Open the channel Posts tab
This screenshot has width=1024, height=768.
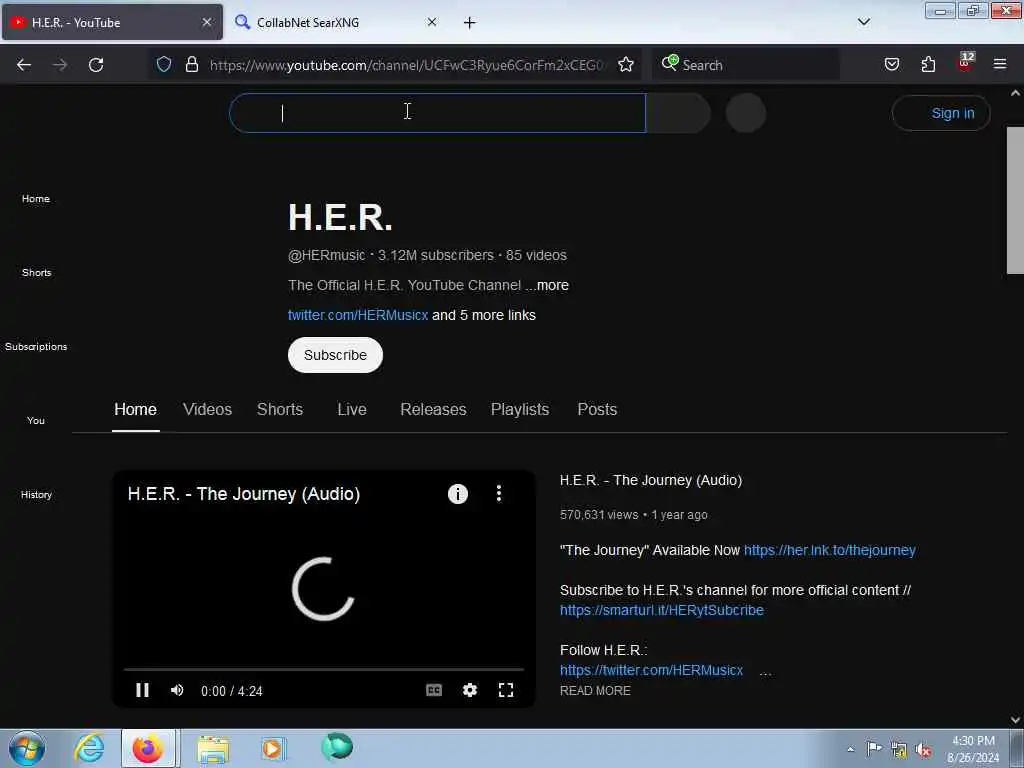point(597,409)
